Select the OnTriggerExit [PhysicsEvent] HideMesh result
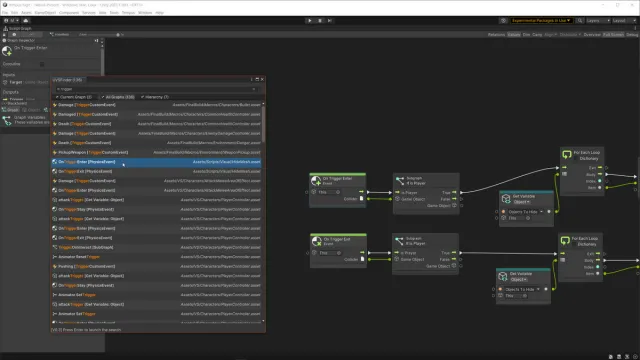This screenshot has width=640, height=360. click(x=156, y=171)
